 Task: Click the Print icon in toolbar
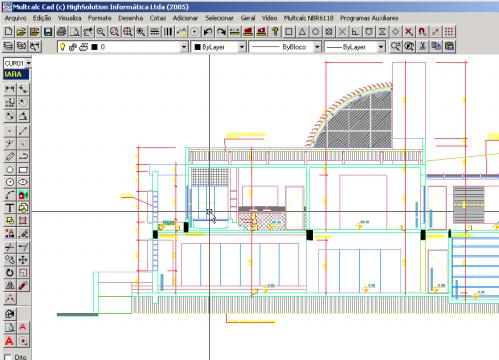pyautogui.click(x=62, y=32)
